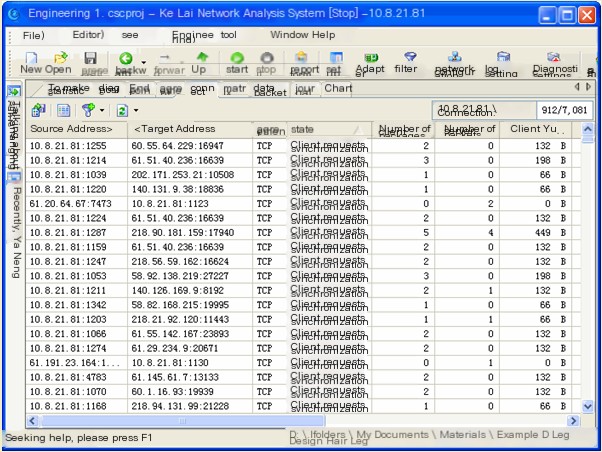Open the Recently sidebar panel
602x452 pixels.
click(16, 232)
